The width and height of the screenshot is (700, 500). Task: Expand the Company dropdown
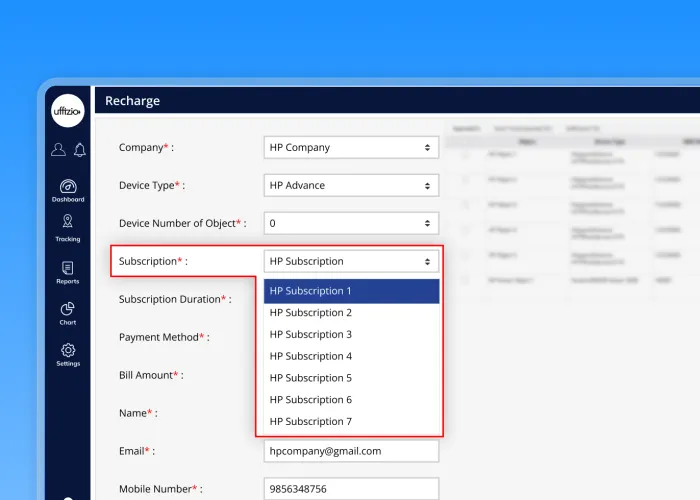click(351, 147)
